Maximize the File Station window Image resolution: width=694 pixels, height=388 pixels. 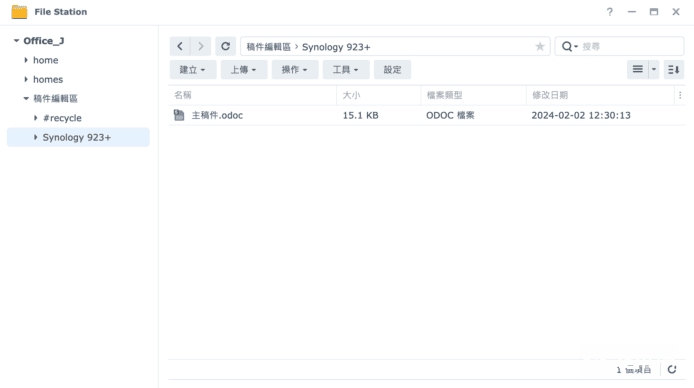[x=654, y=12]
